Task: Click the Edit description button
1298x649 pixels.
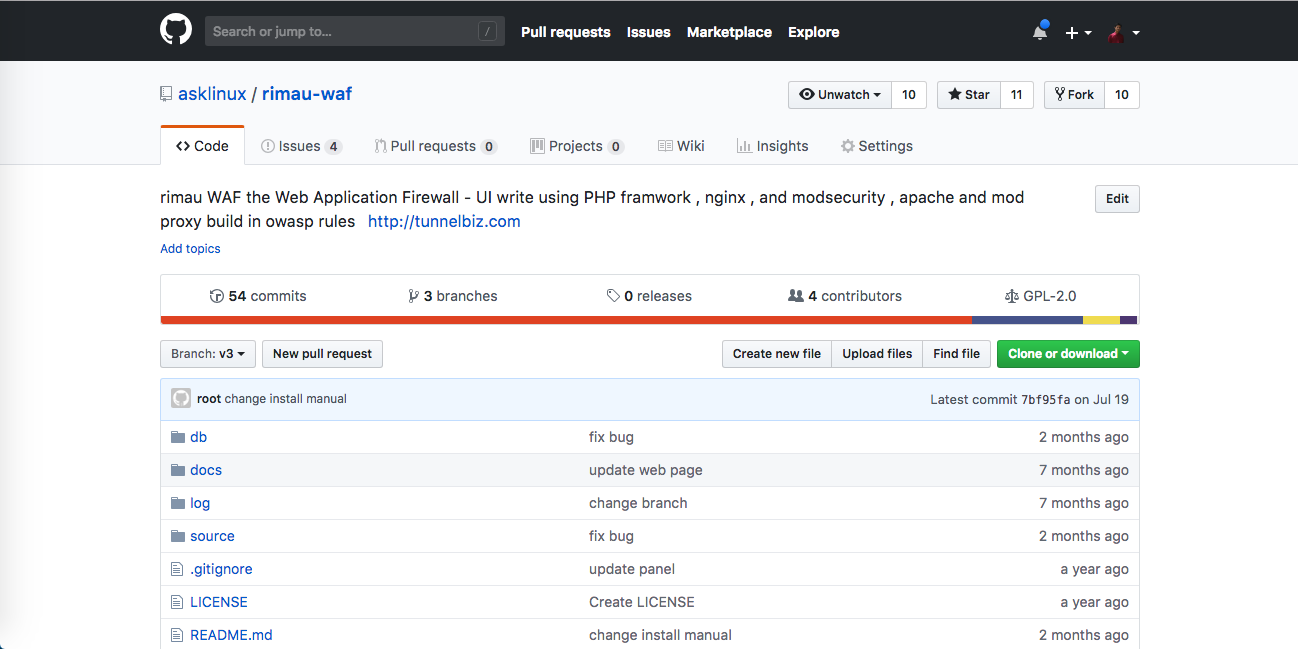Action: (x=1117, y=199)
